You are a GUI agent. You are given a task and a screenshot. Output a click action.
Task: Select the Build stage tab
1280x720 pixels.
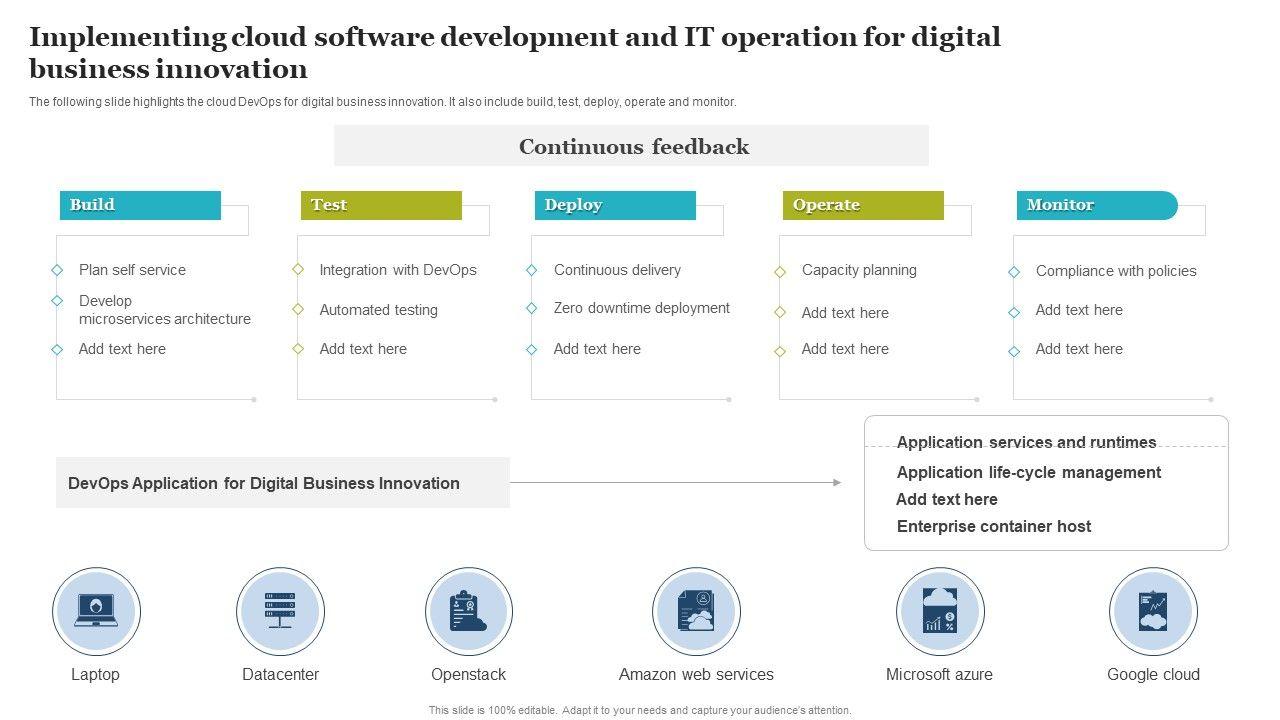pyautogui.click(x=140, y=205)
